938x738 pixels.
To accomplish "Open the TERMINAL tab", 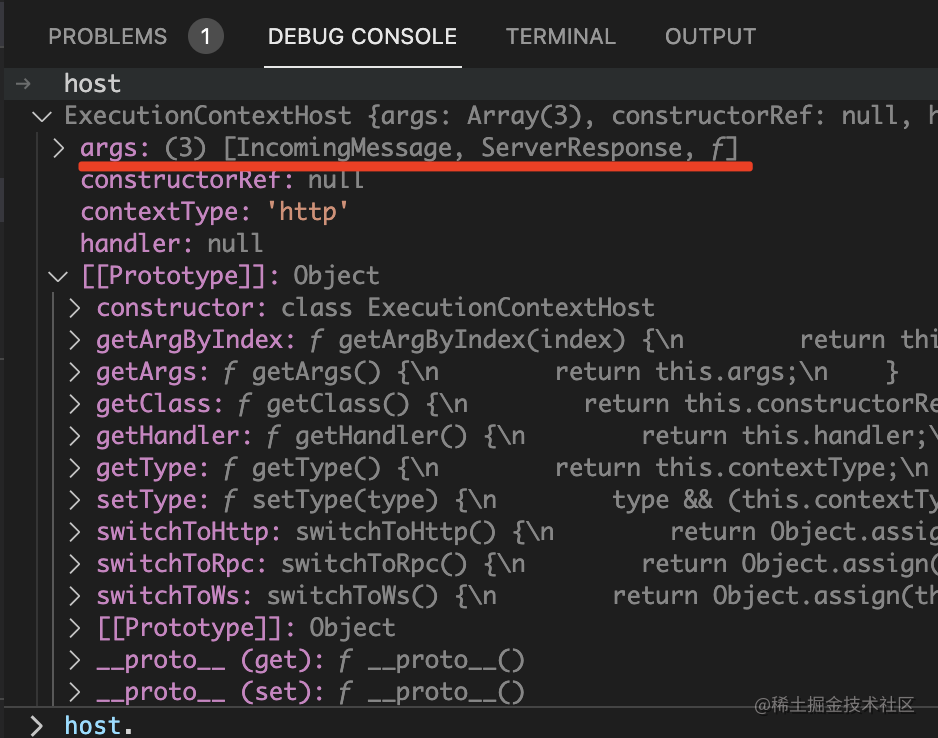I will tap(560, 37).
